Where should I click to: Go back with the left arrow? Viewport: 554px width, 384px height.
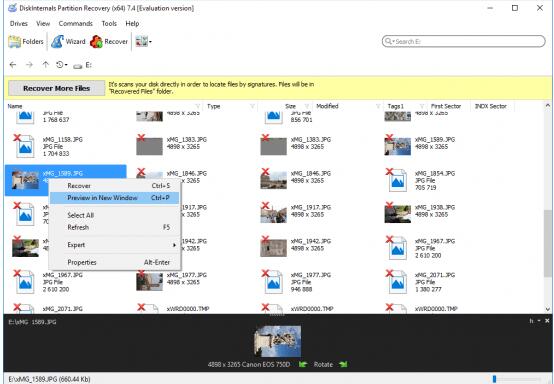click(x=13, y=65)
